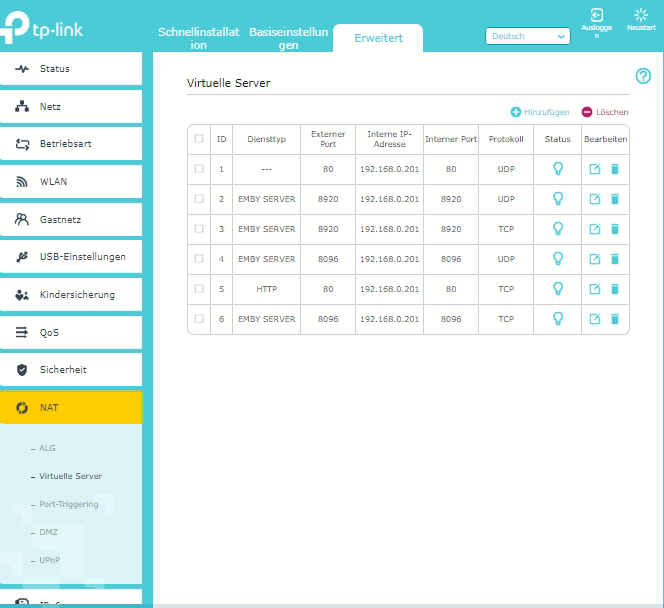Toggle status bulb for rule ID 3
664x608 pixels.
558,229
